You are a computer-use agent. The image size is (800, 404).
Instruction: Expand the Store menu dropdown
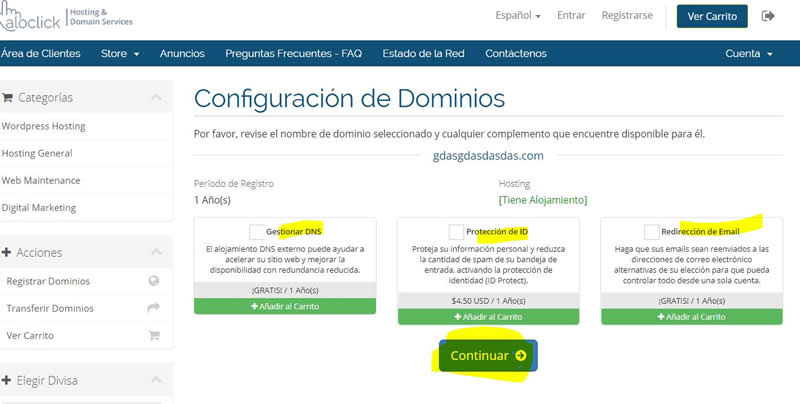[x=120, y=53]
